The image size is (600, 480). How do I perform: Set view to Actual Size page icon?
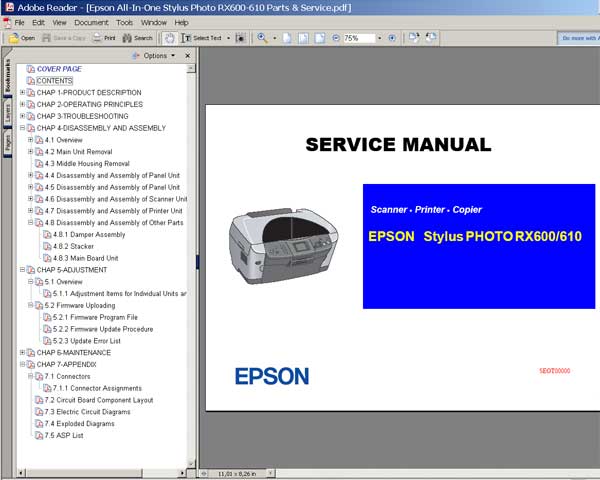click(287, 38)
